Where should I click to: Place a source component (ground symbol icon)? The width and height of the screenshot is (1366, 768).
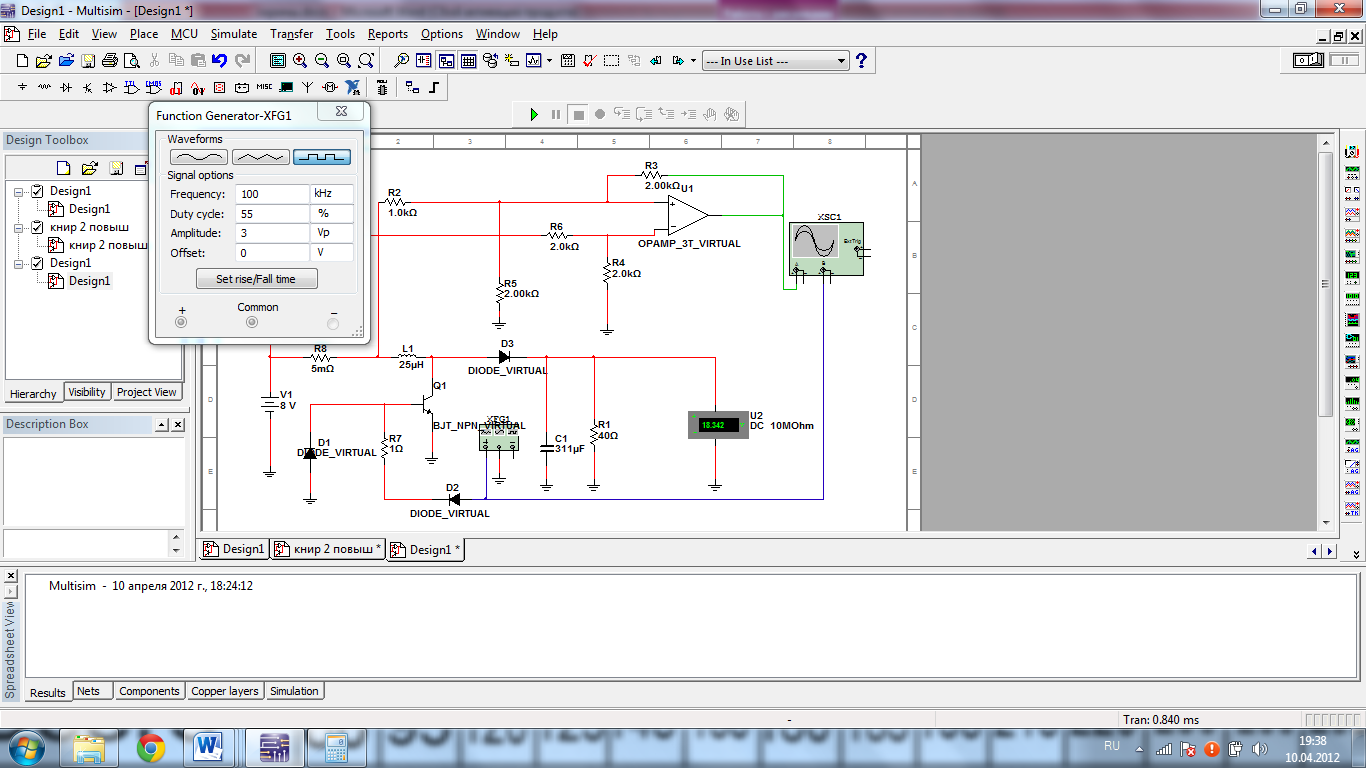(x=22, y=87)
